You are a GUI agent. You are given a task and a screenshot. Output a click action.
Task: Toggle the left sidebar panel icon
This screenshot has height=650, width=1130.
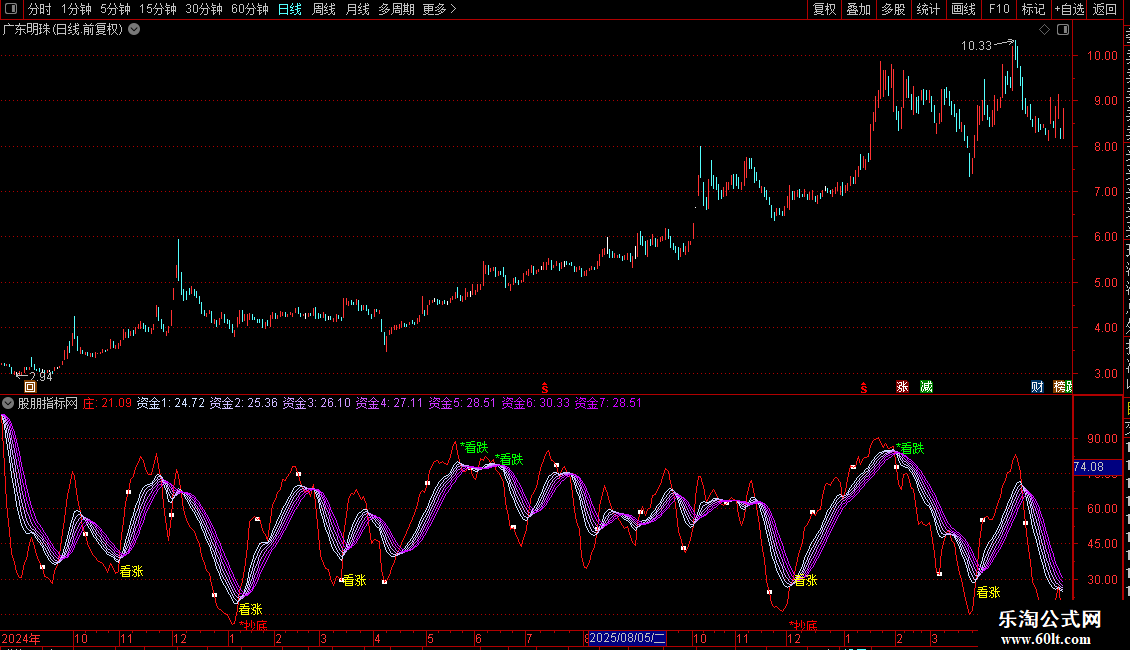[11, 9]
